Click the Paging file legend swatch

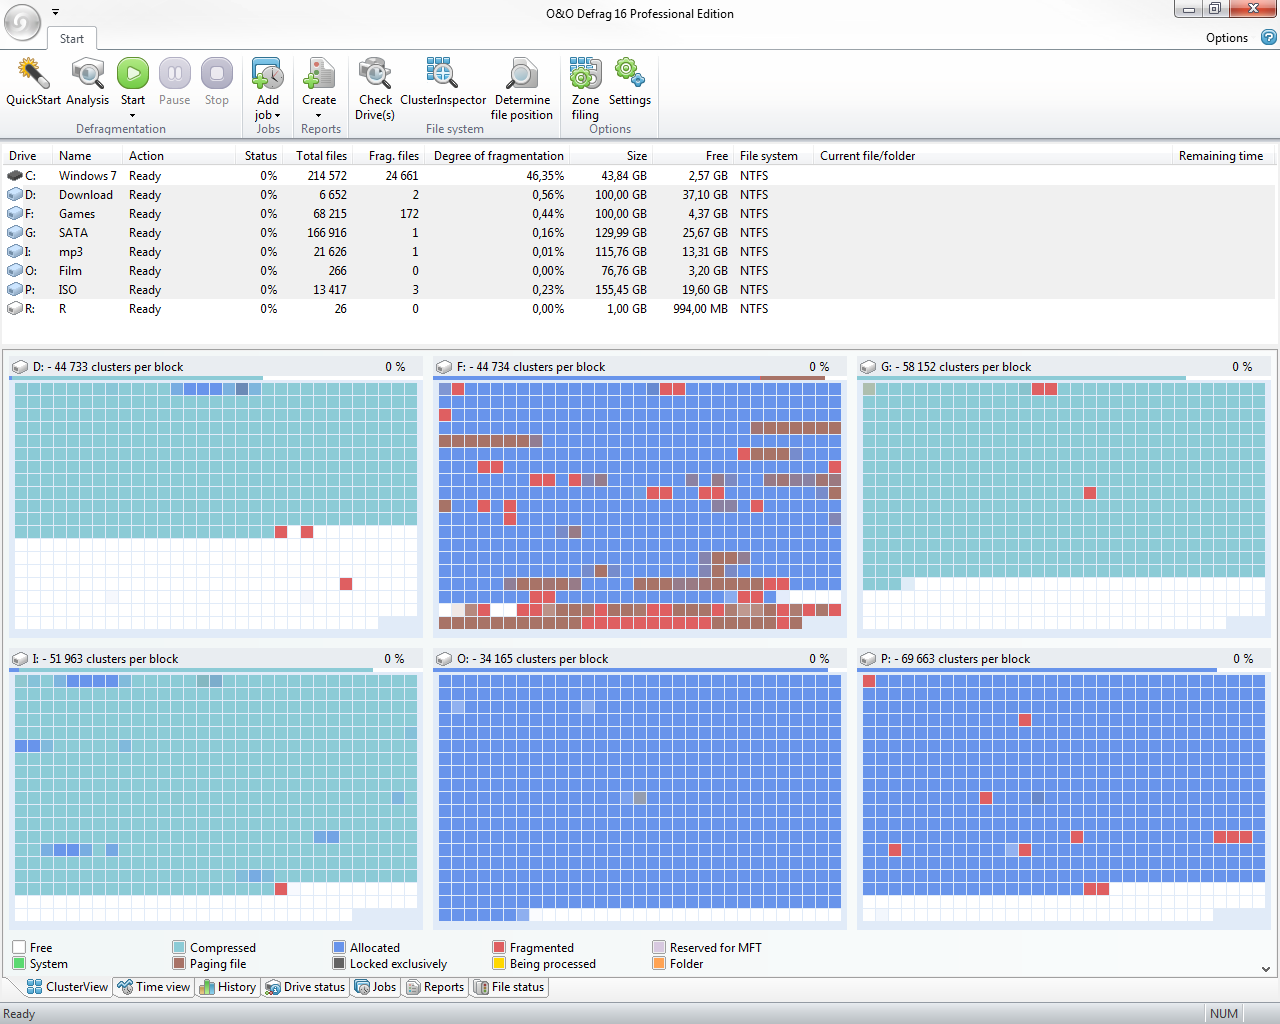coord(179,963)
